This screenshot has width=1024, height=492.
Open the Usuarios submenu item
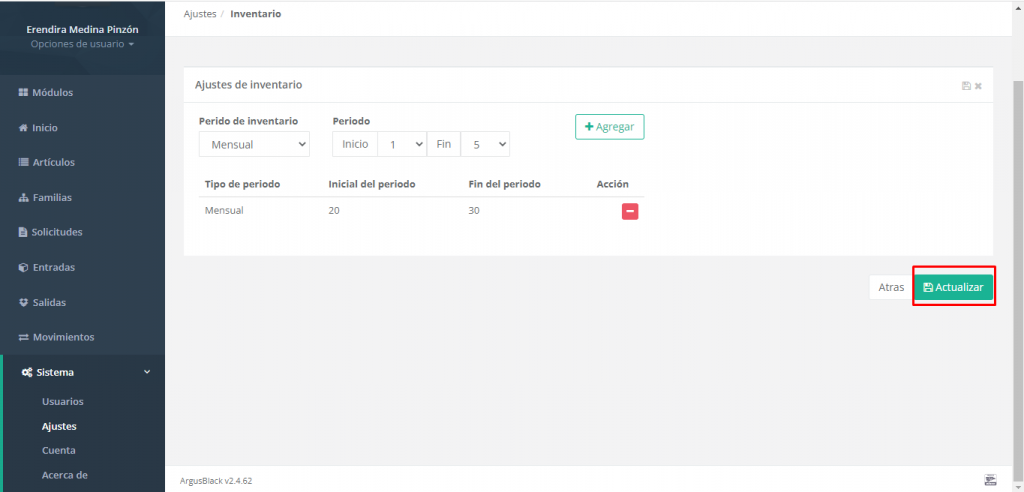pyautogui.click(x=63, y=402)
